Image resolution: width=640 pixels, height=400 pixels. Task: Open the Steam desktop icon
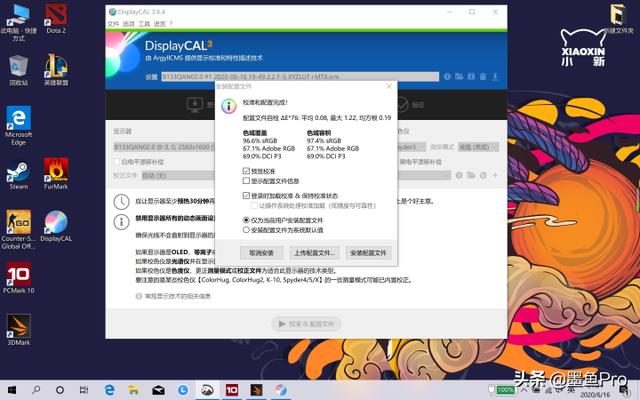[x=18, y=174]
